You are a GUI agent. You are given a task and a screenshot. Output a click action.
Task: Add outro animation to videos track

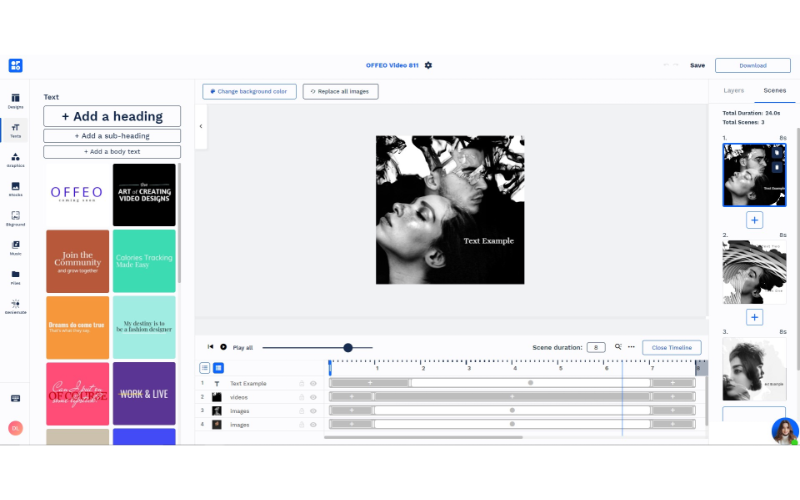tap(672, 396)
